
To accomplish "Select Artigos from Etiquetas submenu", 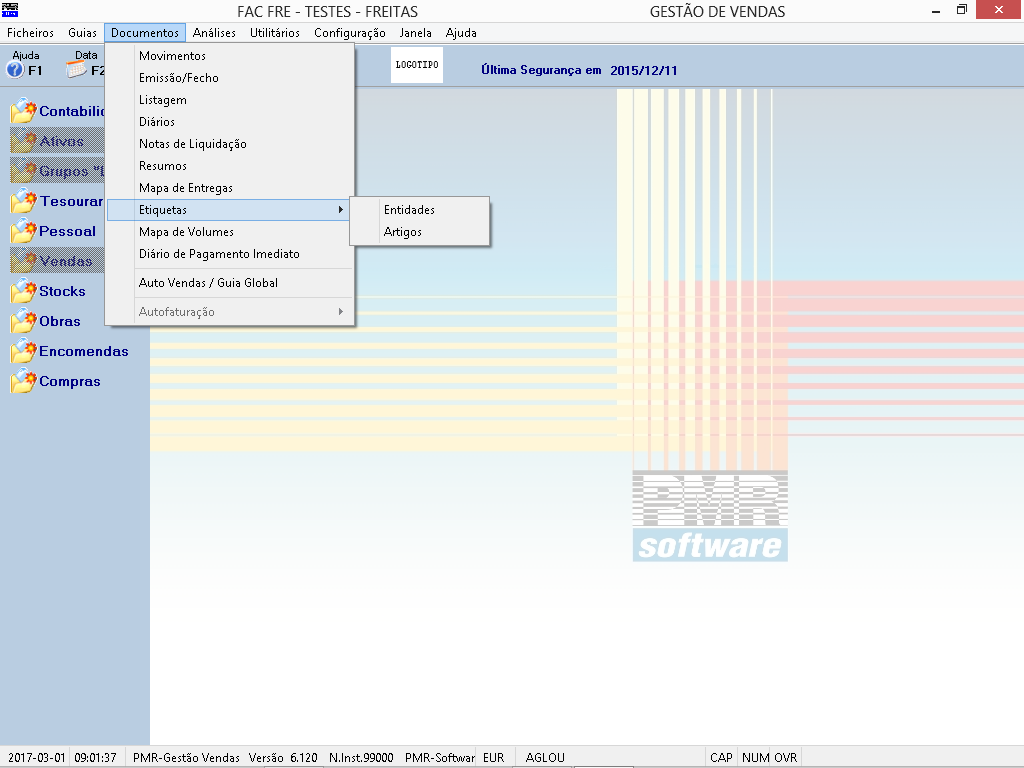I will pos(403,232).
